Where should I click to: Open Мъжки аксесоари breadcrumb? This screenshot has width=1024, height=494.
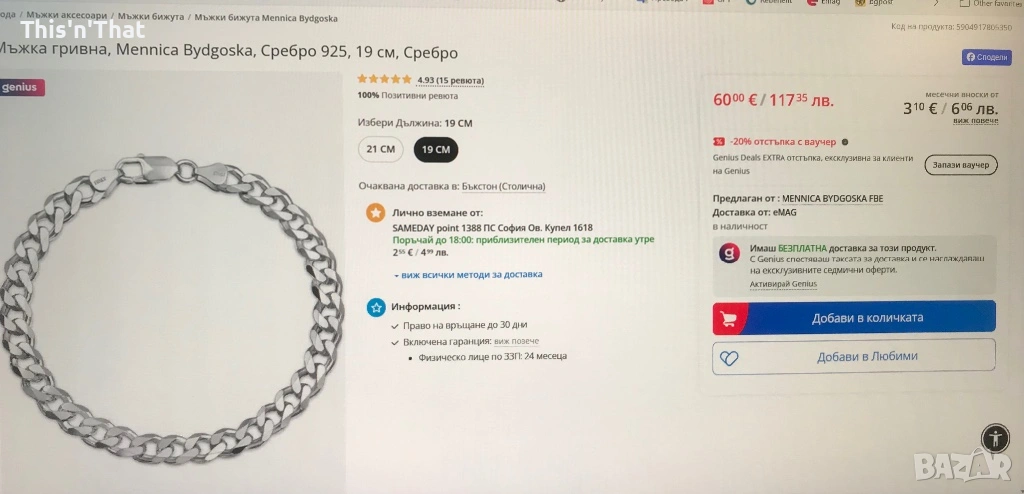67,15
